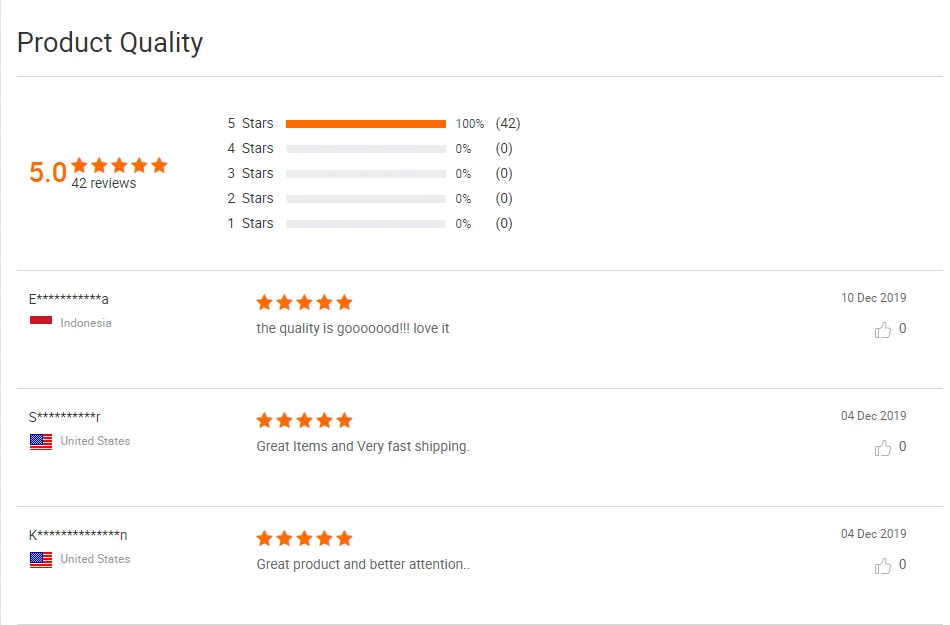
Task: Click the overall 5.0 rating stars
Action: tap(119, 165)
